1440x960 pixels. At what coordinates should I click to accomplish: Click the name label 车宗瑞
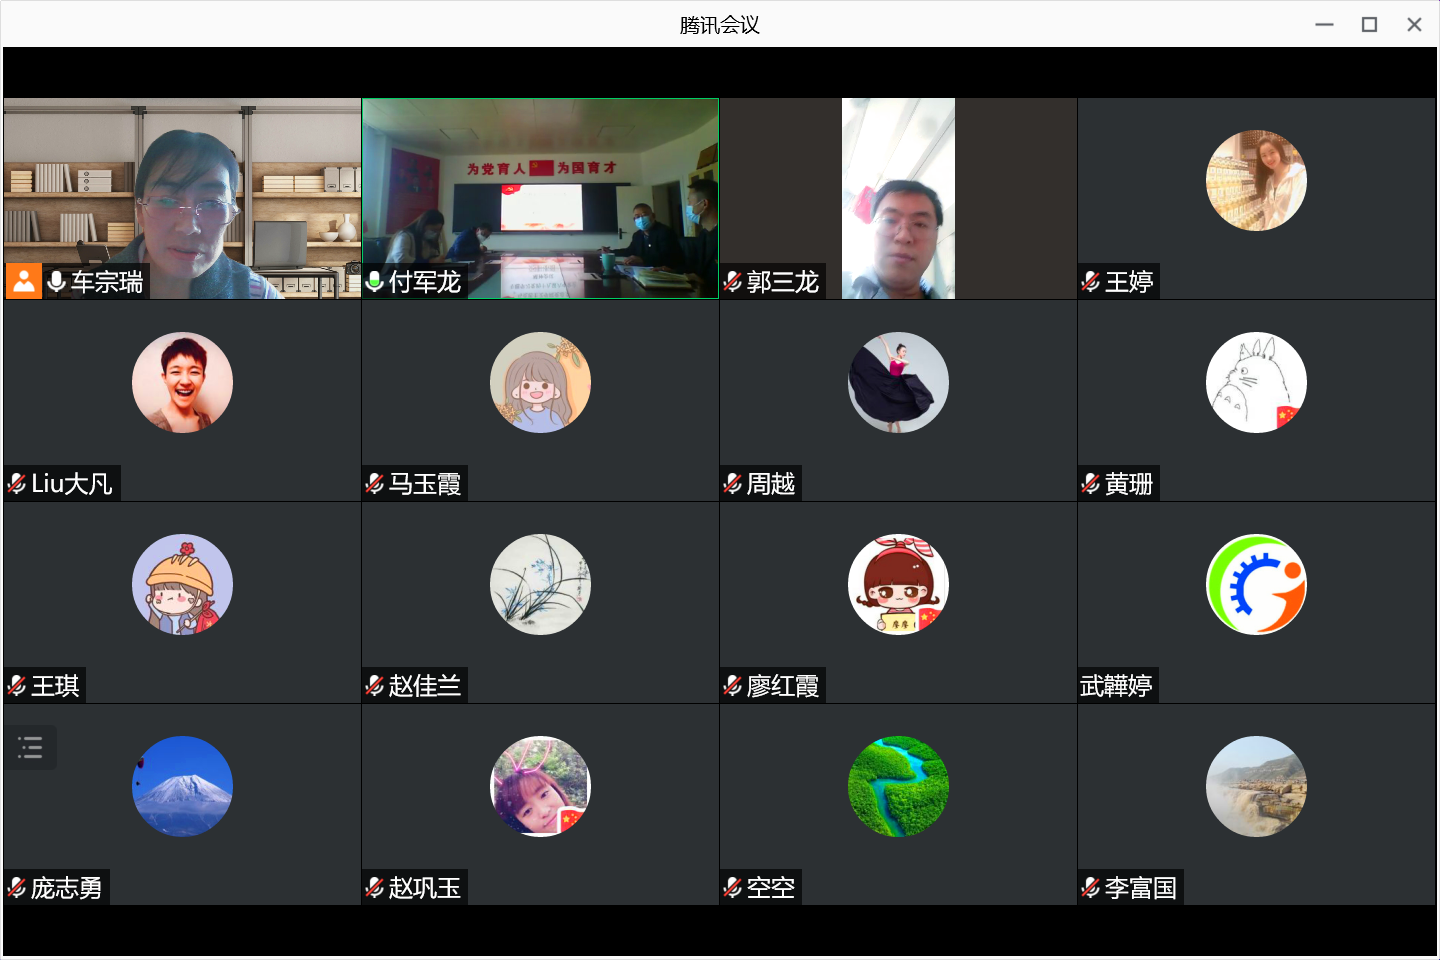click(x=107, y=282)
